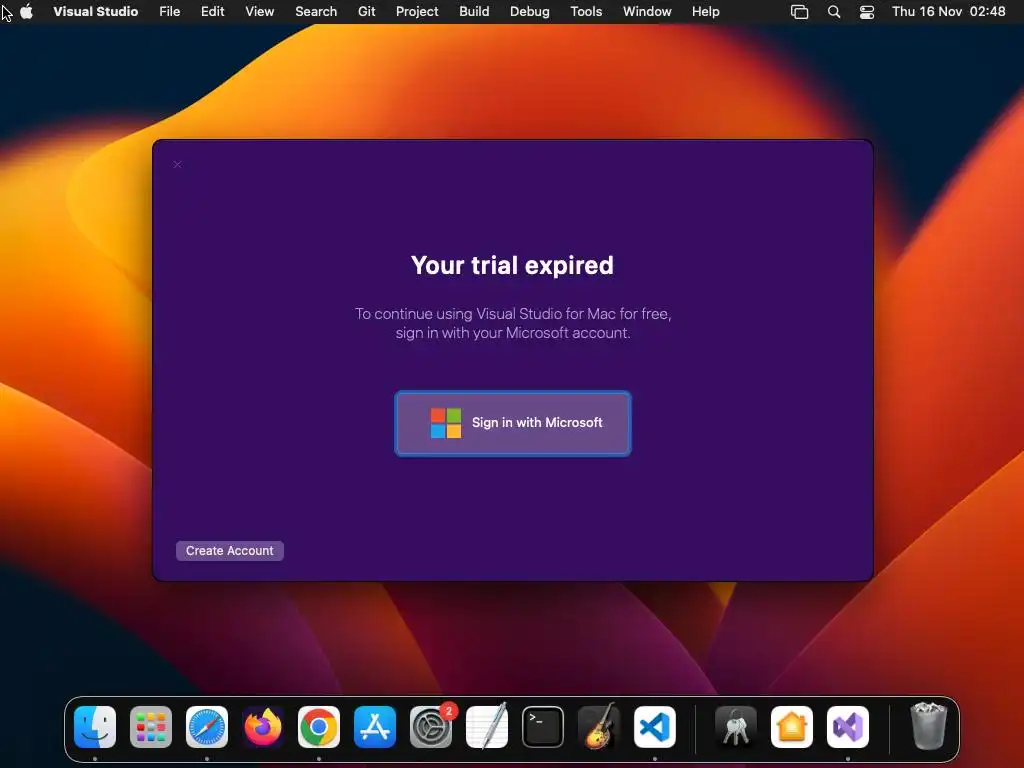Click the purple Visual Studio Dock icon
Image resolution: width=1024 pixels, height=768 pixels.
pos(848,727)
